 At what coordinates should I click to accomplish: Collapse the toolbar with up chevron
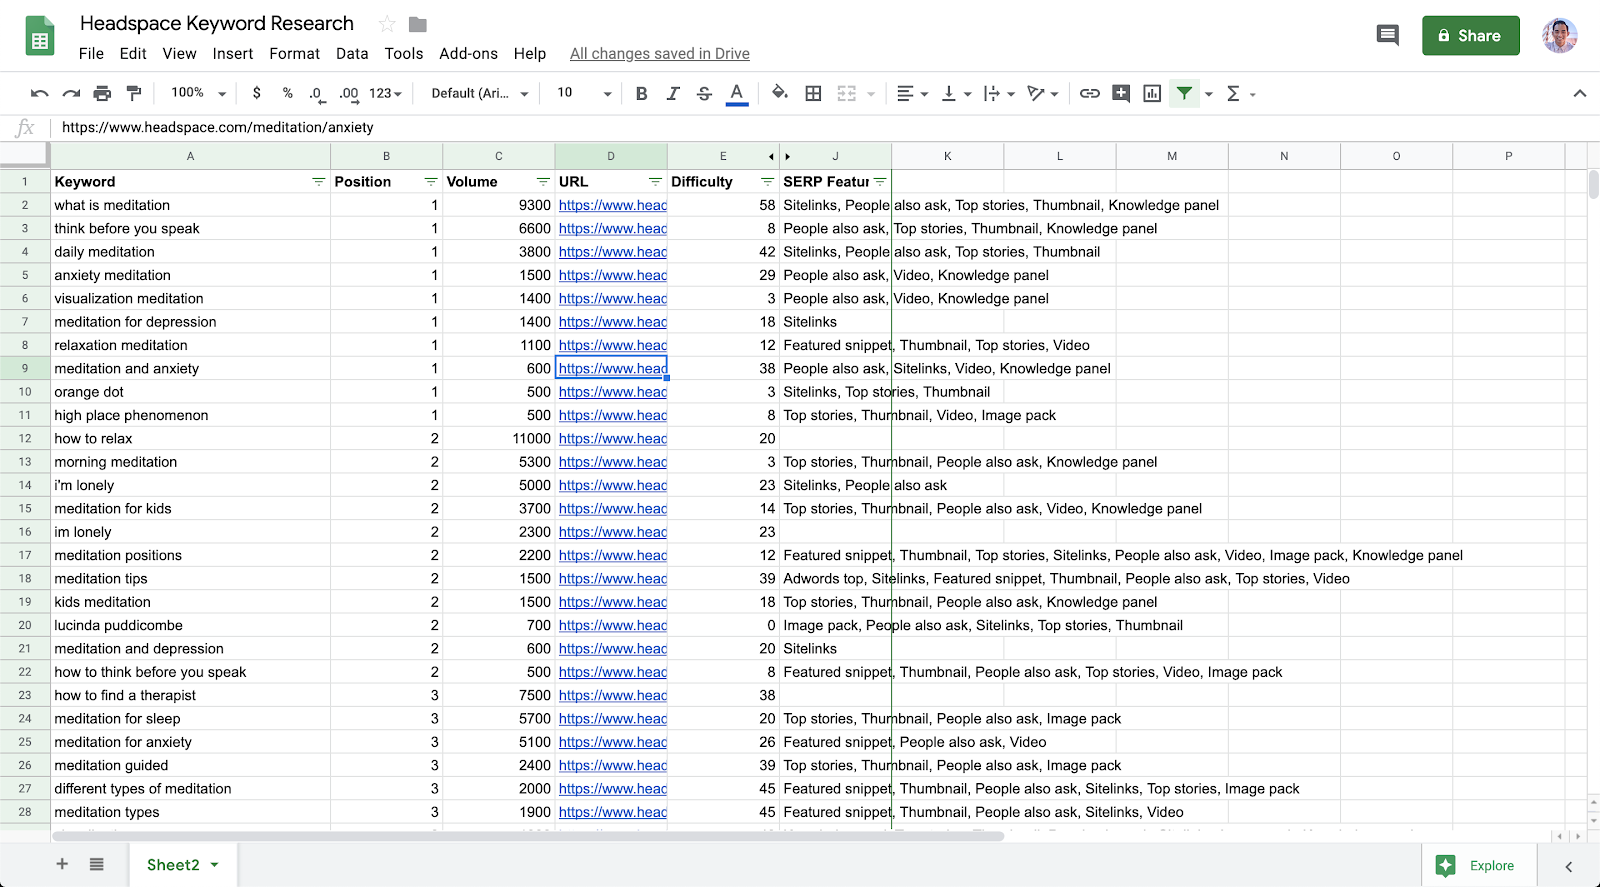pos(1580,93)
